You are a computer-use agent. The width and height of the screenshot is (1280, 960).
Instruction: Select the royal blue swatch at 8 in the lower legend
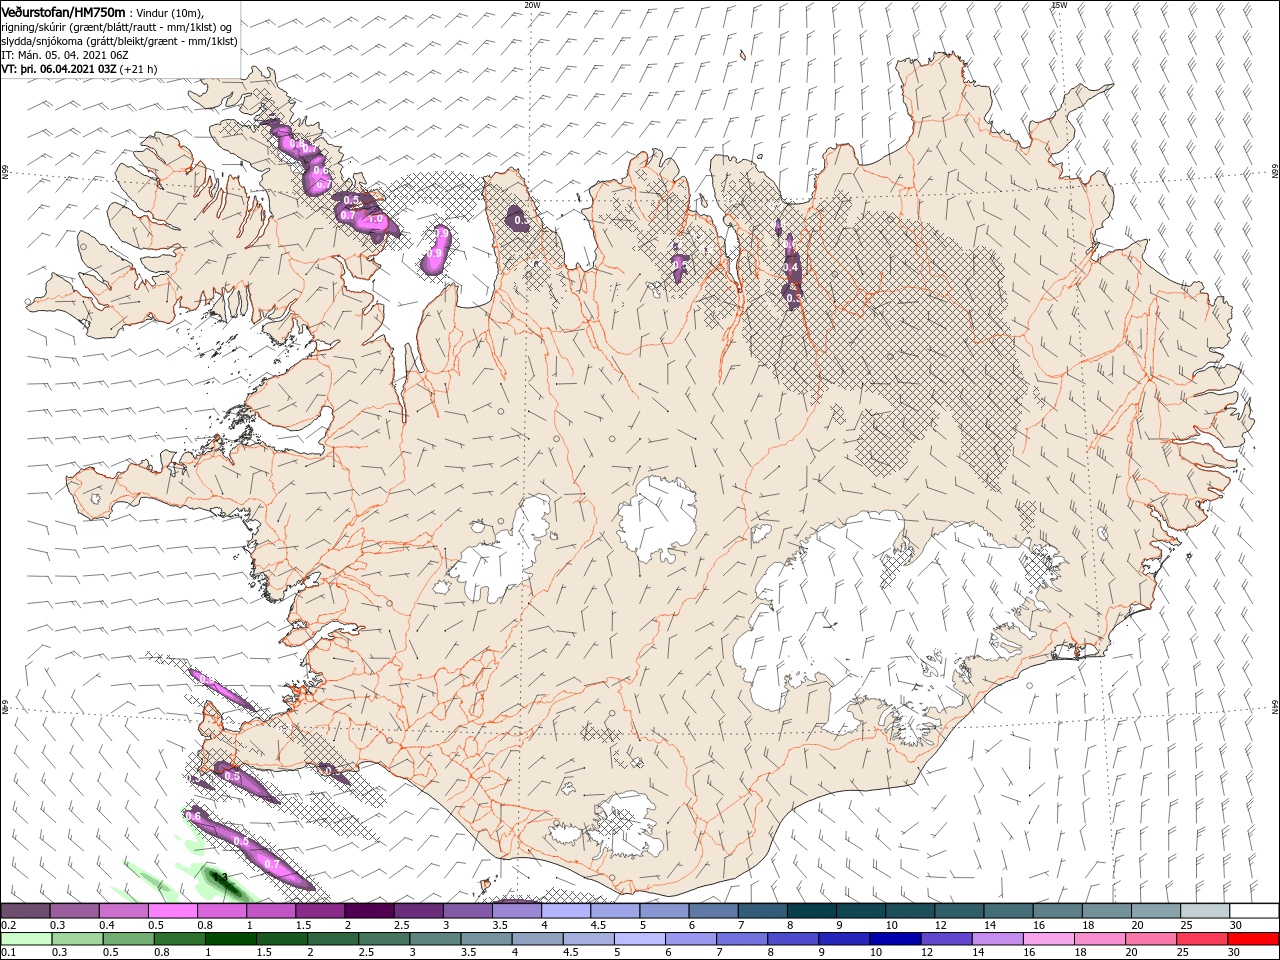pyautogui.click(x=793, y=939)
